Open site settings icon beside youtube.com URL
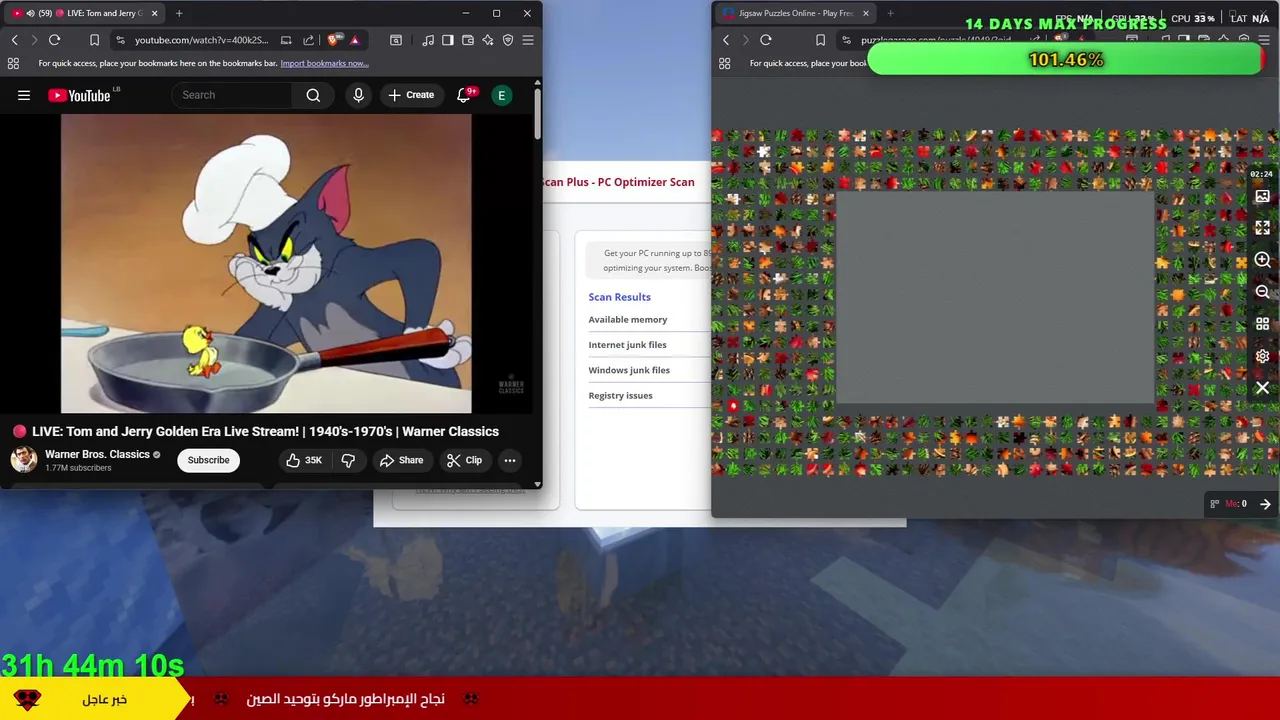This screenshot has height=720, width=1280. click(120, 40)
